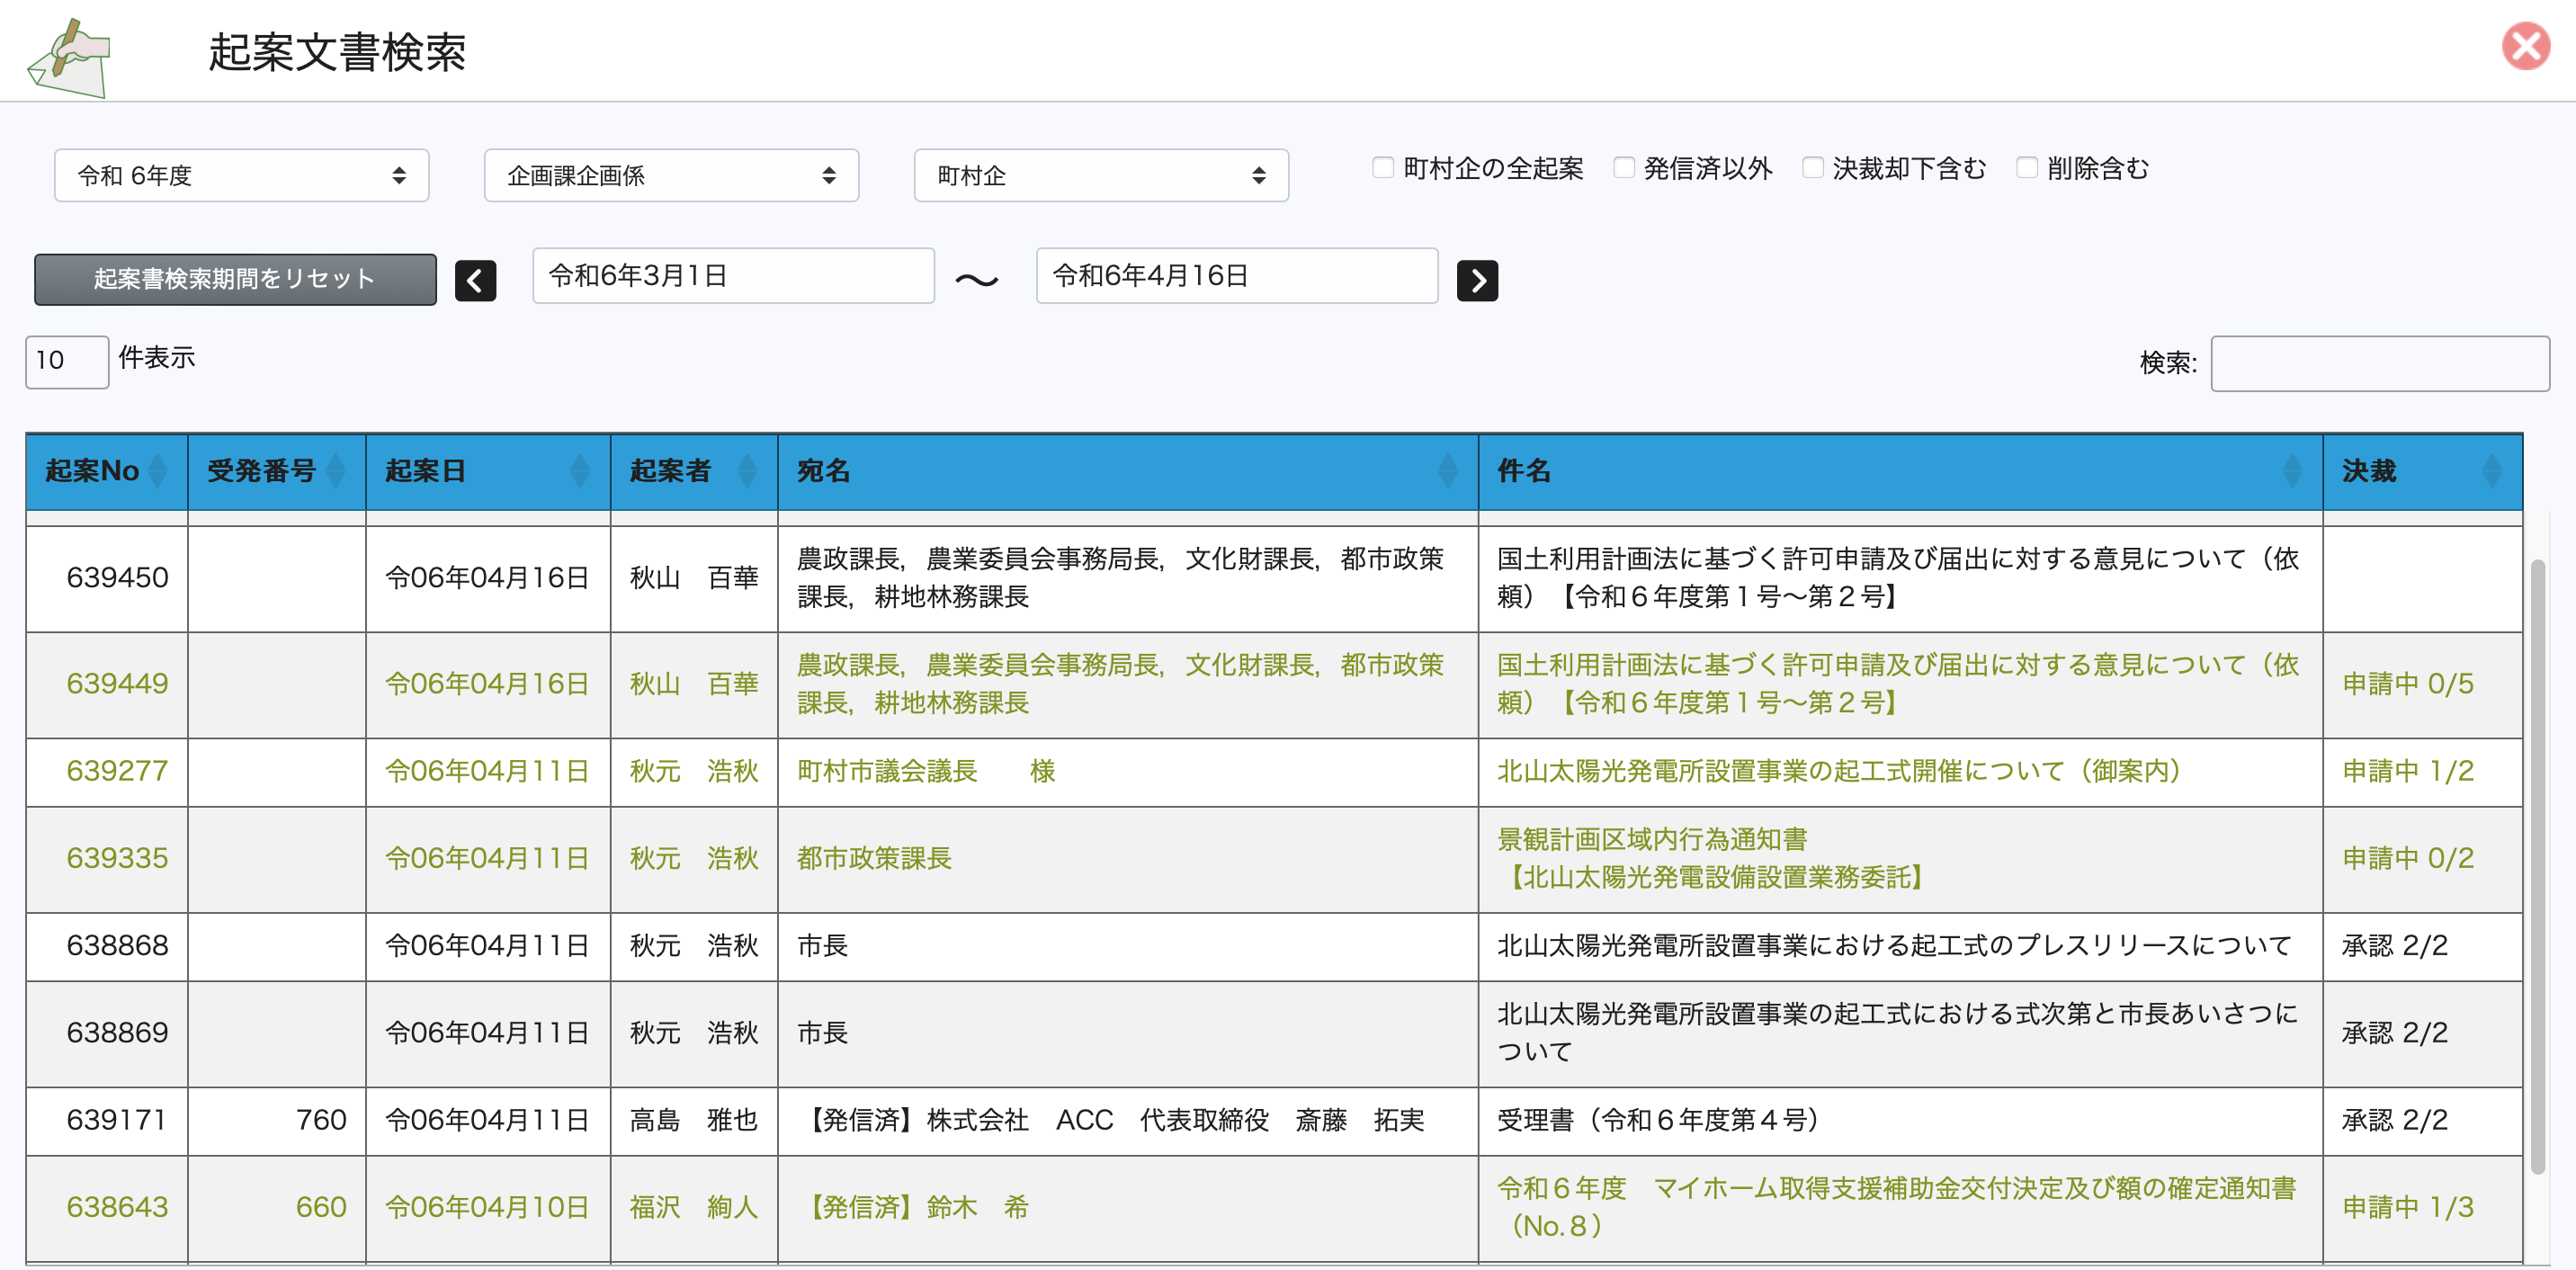This screenshot has height=1270, width=2576.
Task: Toggle 決裁却下含む checkbox
Action: pos(1812,168)
